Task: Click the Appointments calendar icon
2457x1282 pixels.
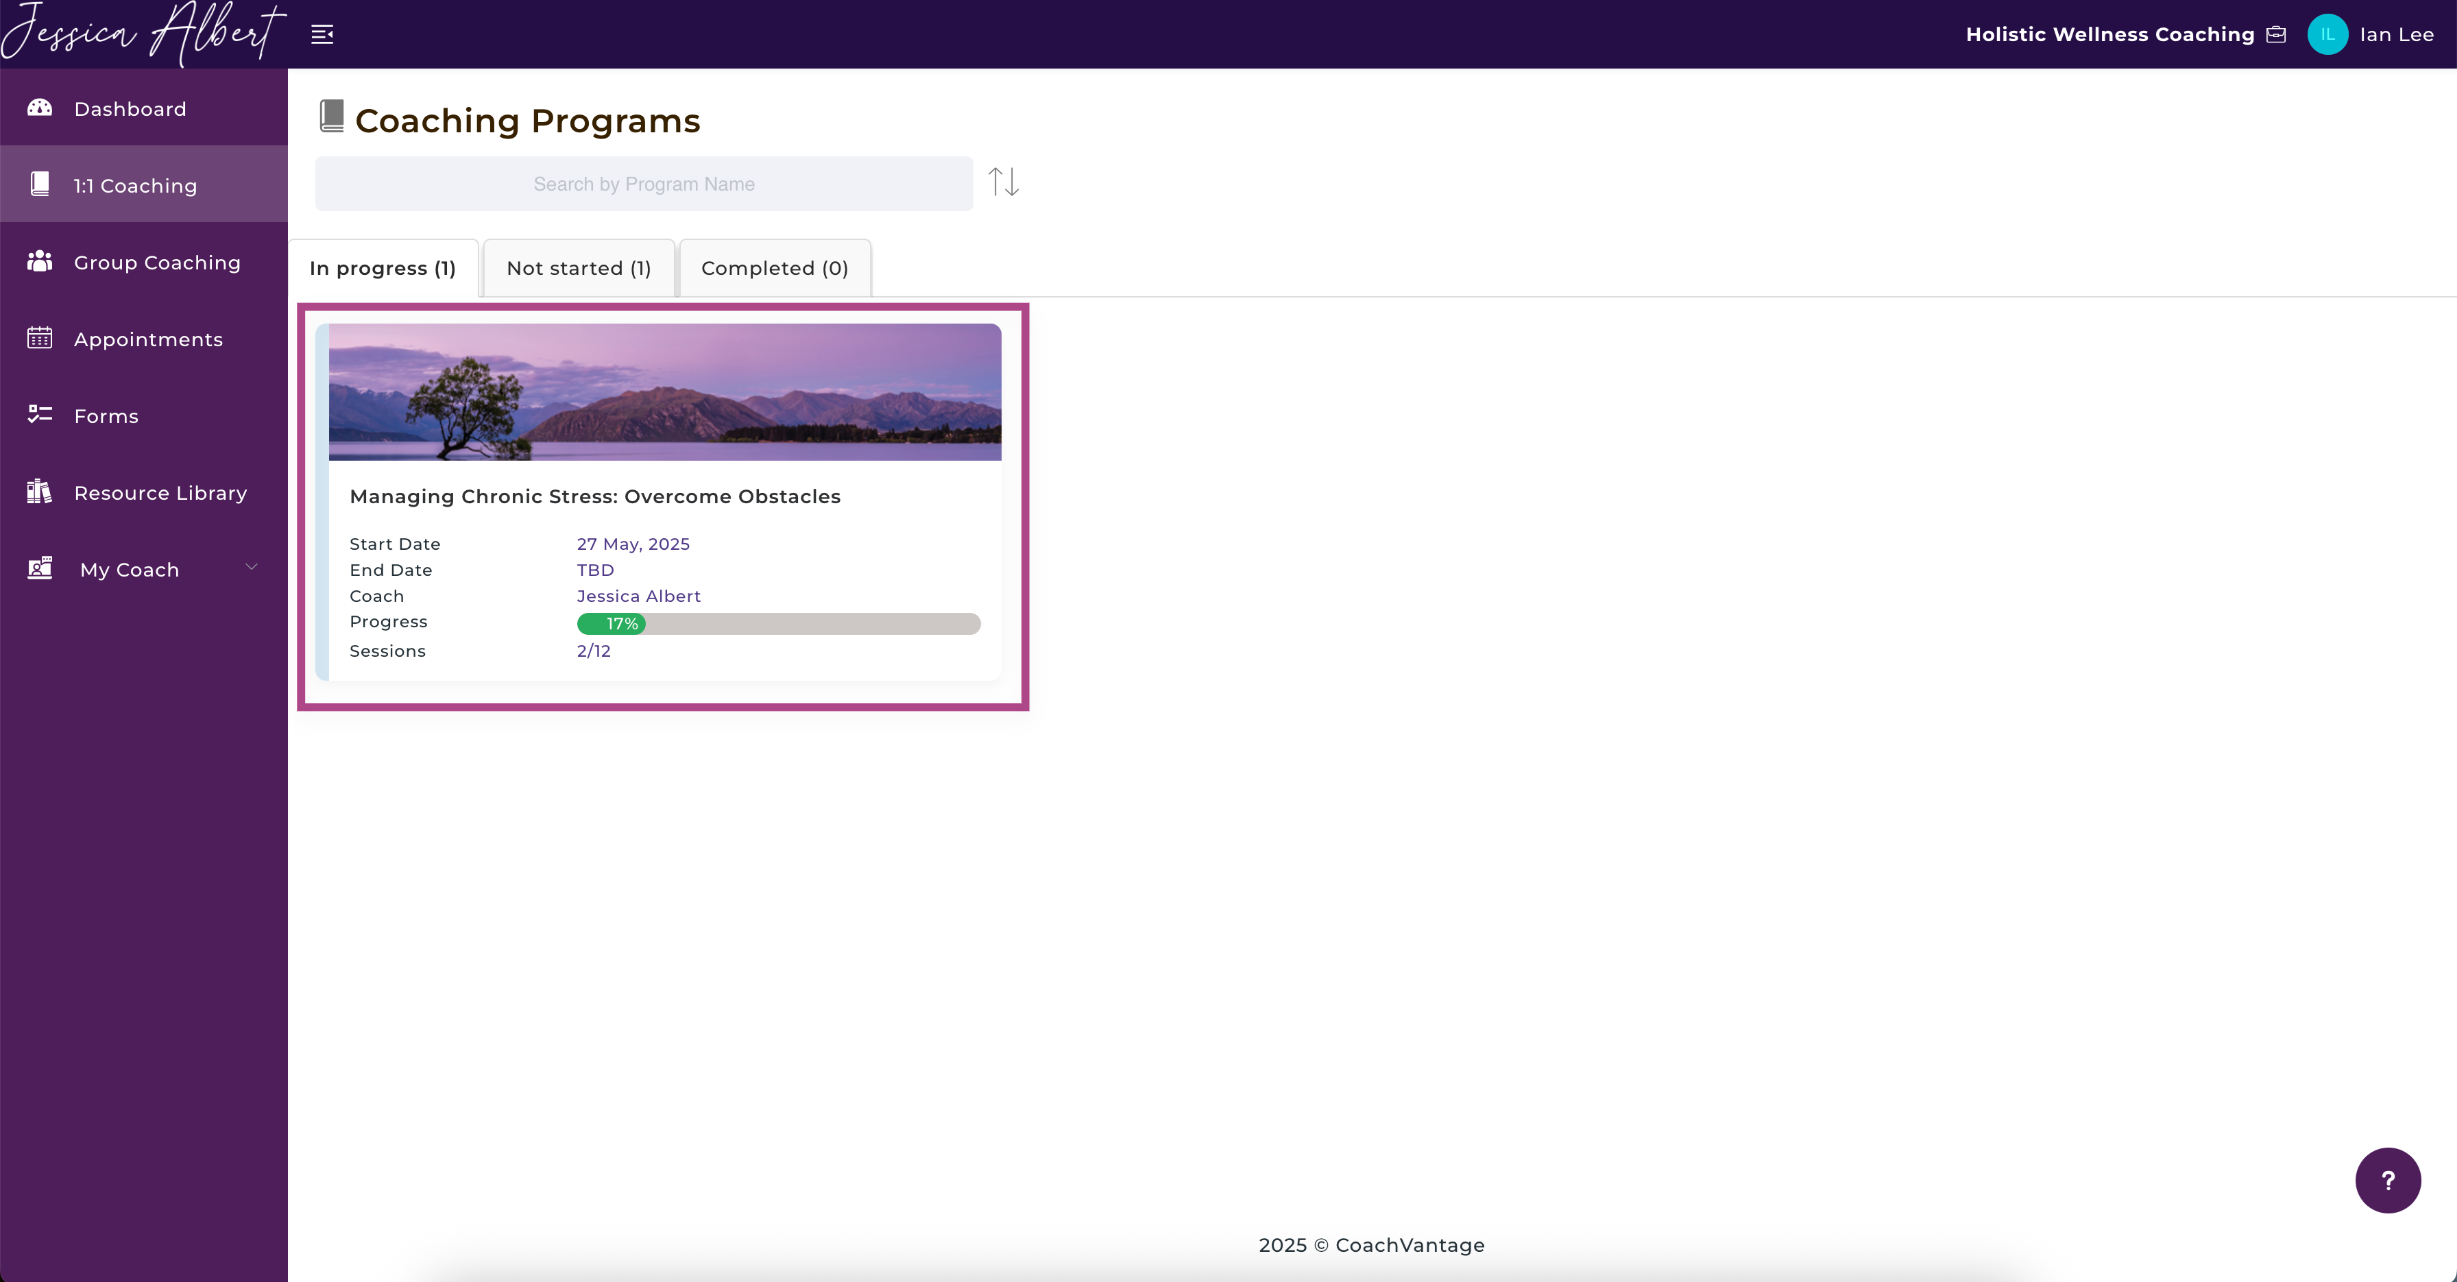Action: coord(40,338)
